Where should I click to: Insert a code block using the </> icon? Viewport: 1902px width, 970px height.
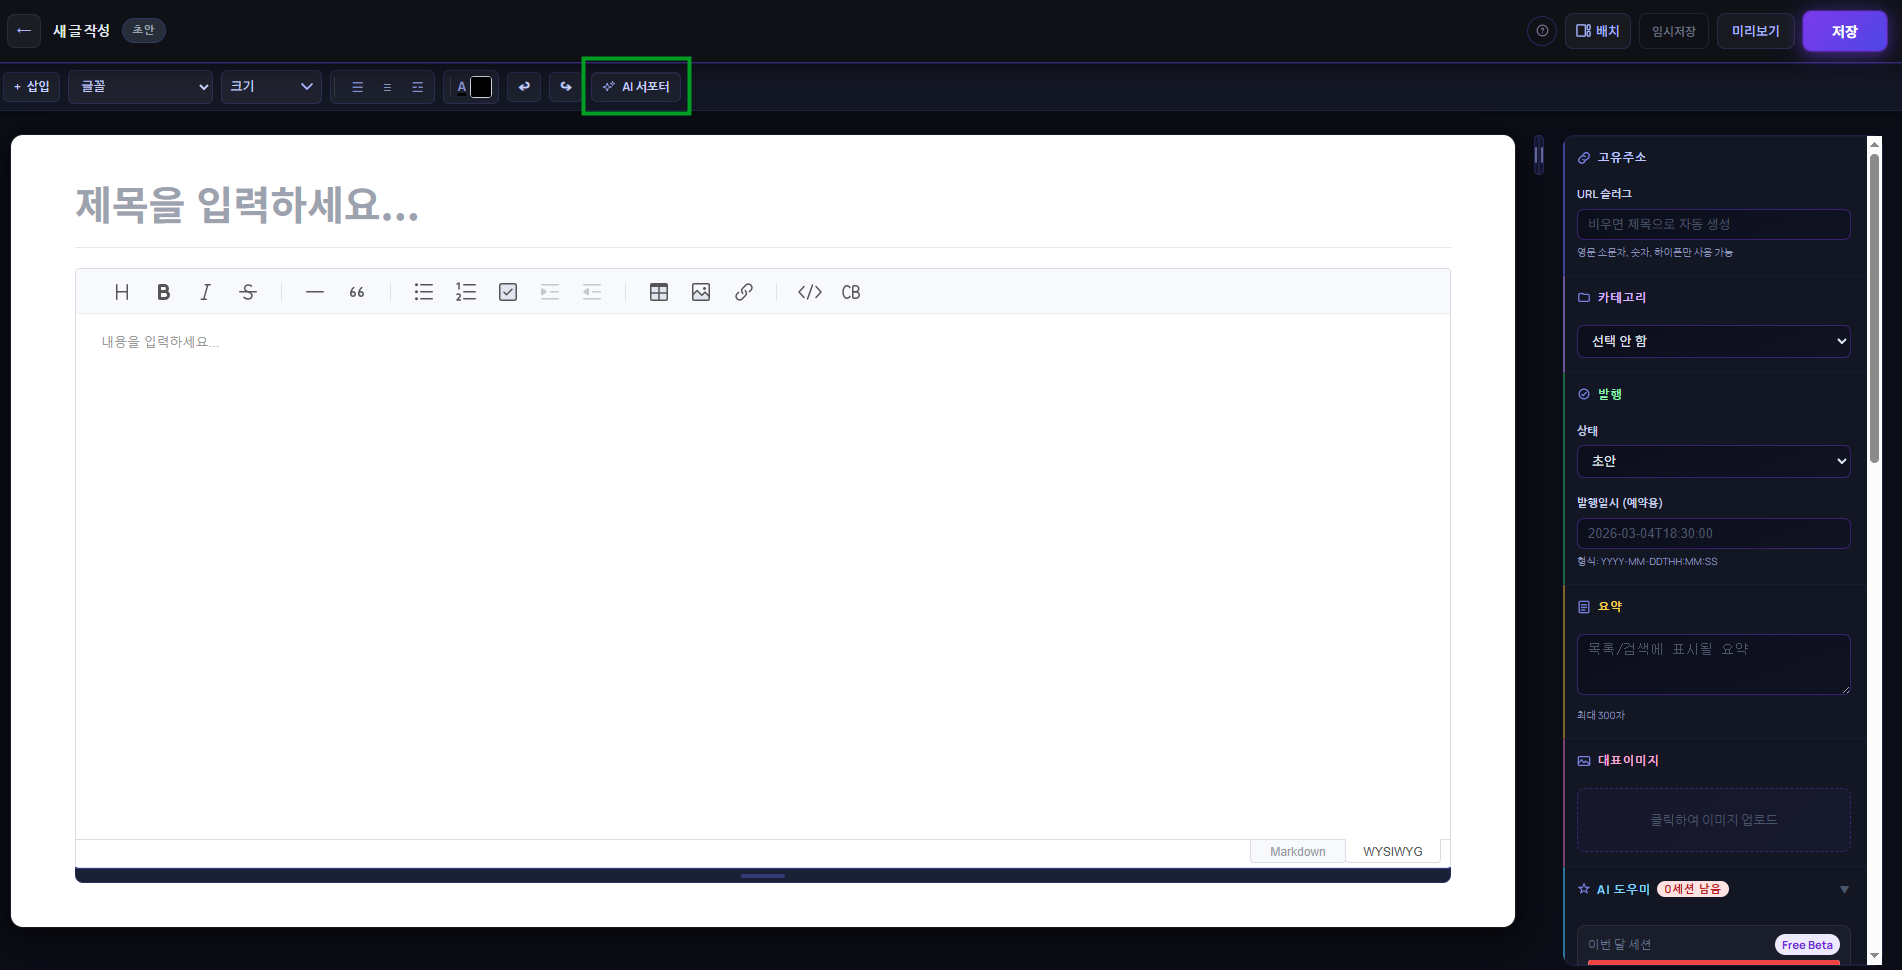810,292
